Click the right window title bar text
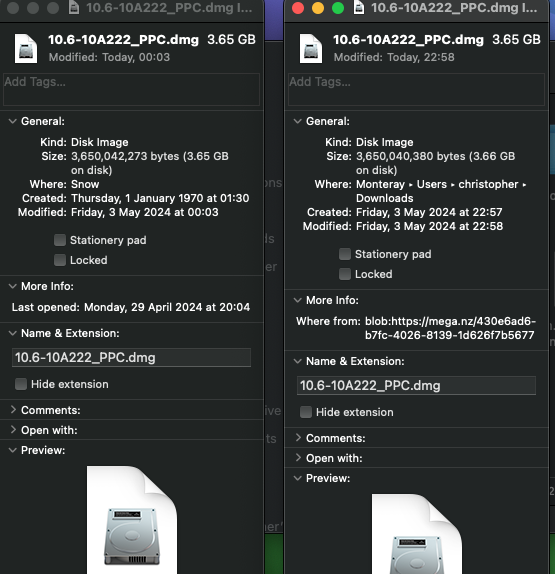The height and width of the screenshot is (574, 555). pyautogui.click(x=454, y=8)
